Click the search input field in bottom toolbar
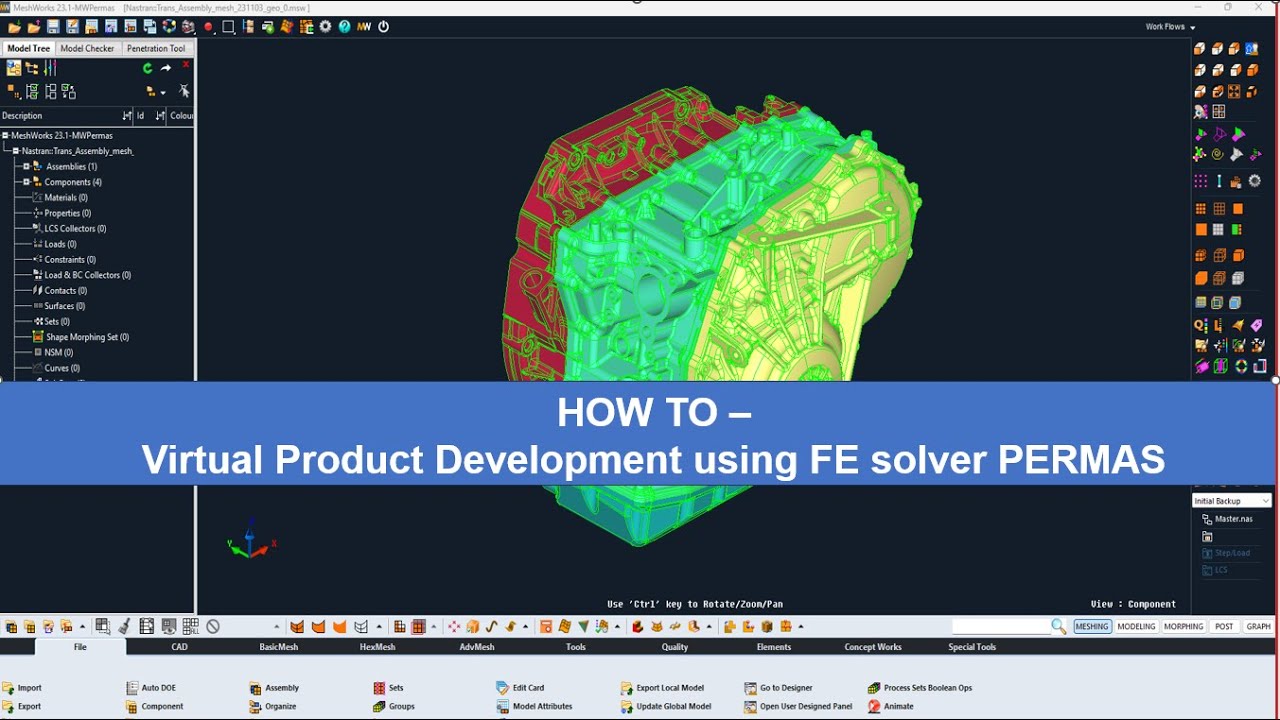Screen dimensions: 1280x720 (1000, 626)
